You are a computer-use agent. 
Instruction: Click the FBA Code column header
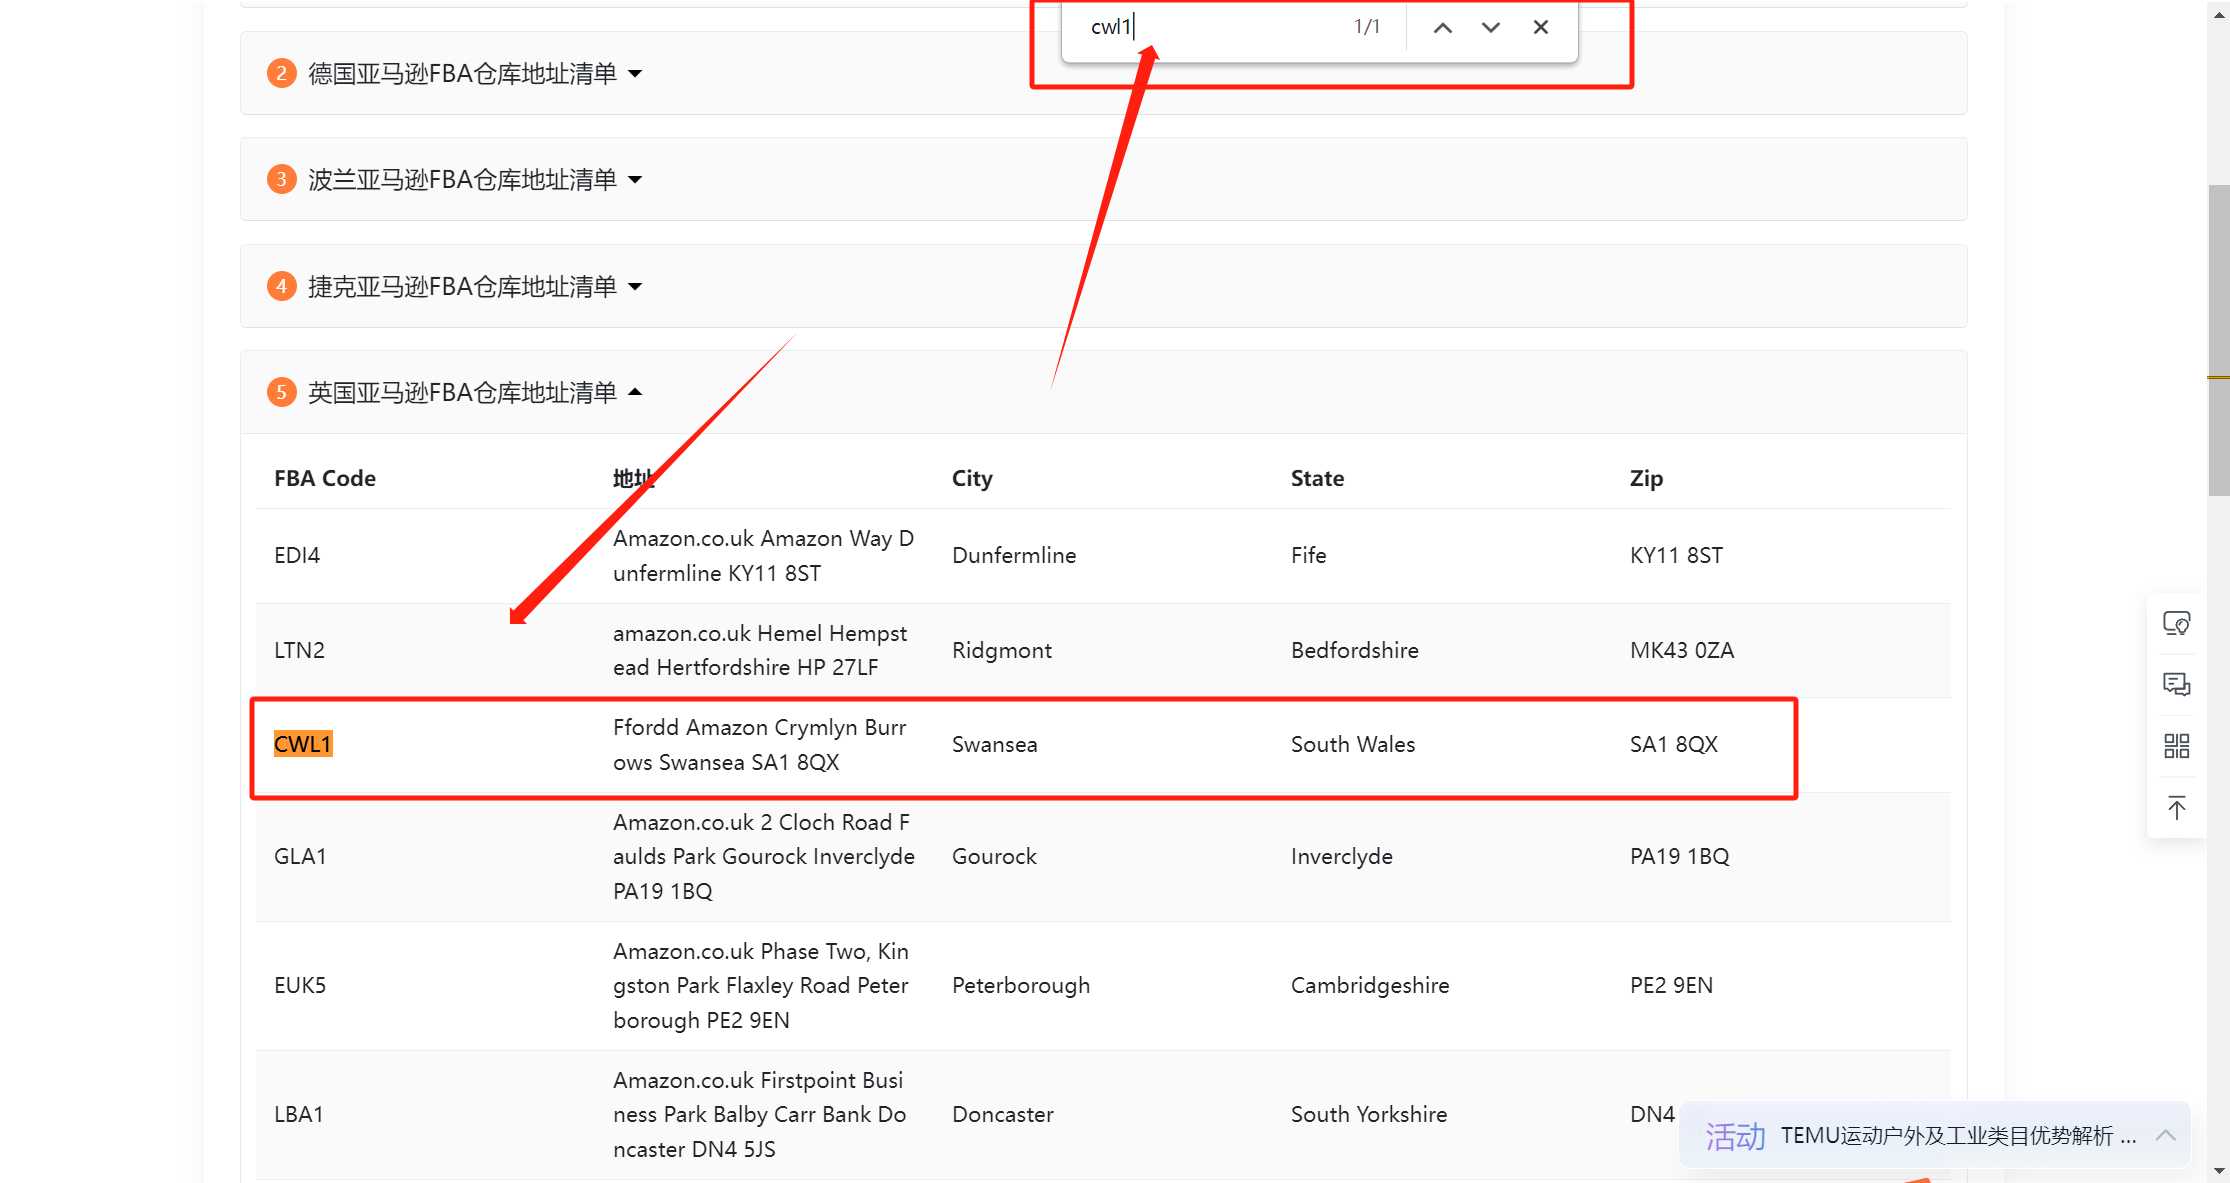(325, 478)
